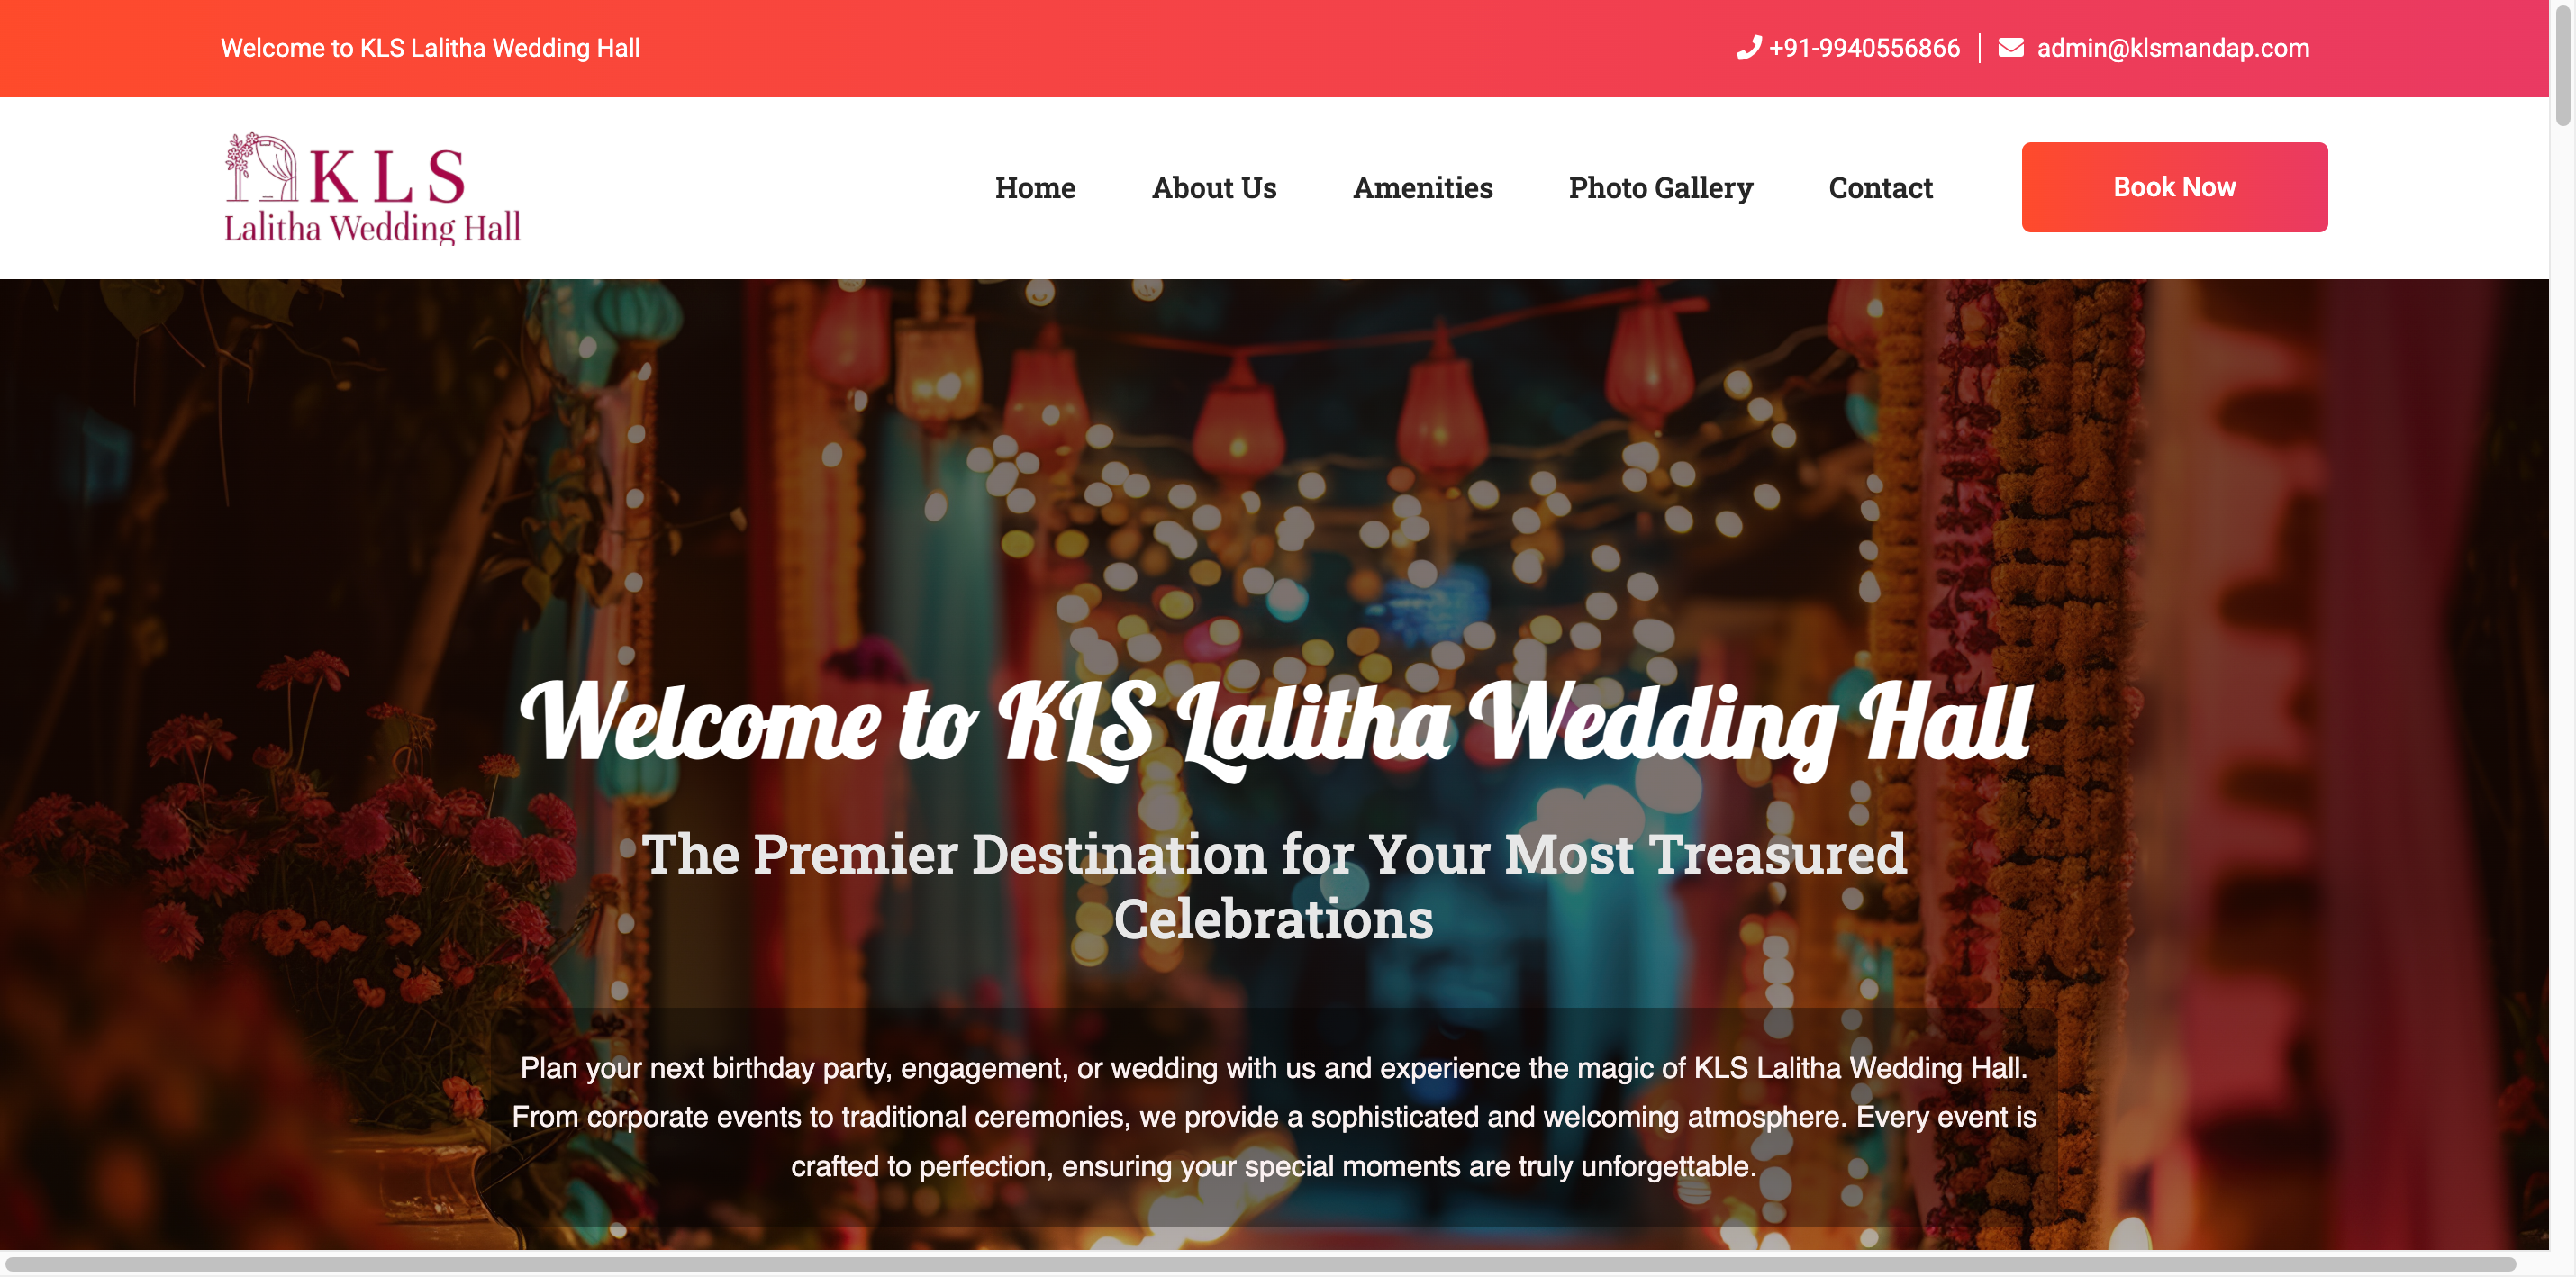Click the phone handset icon
2576x1277 pixels.
pyautogui.click(x=1748, y=48)
